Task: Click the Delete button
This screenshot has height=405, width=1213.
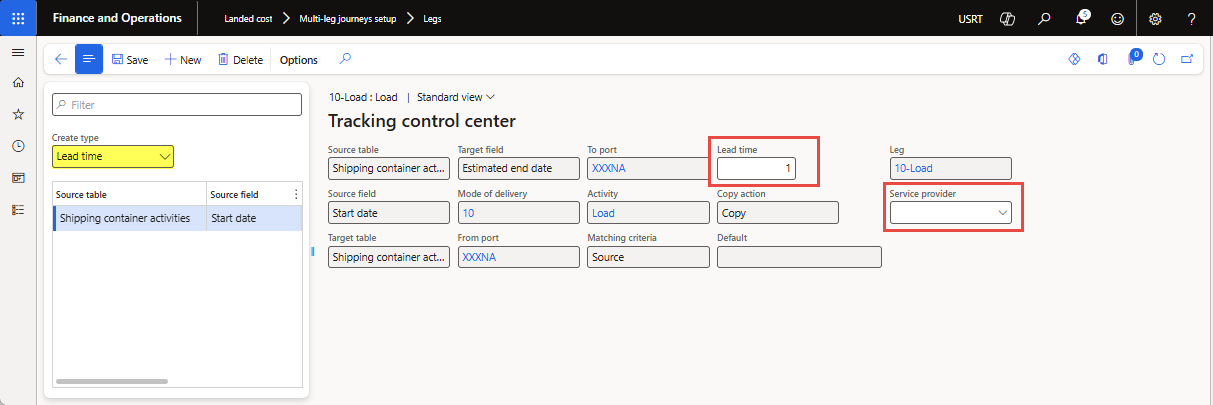Action: [x=240, y=60]
